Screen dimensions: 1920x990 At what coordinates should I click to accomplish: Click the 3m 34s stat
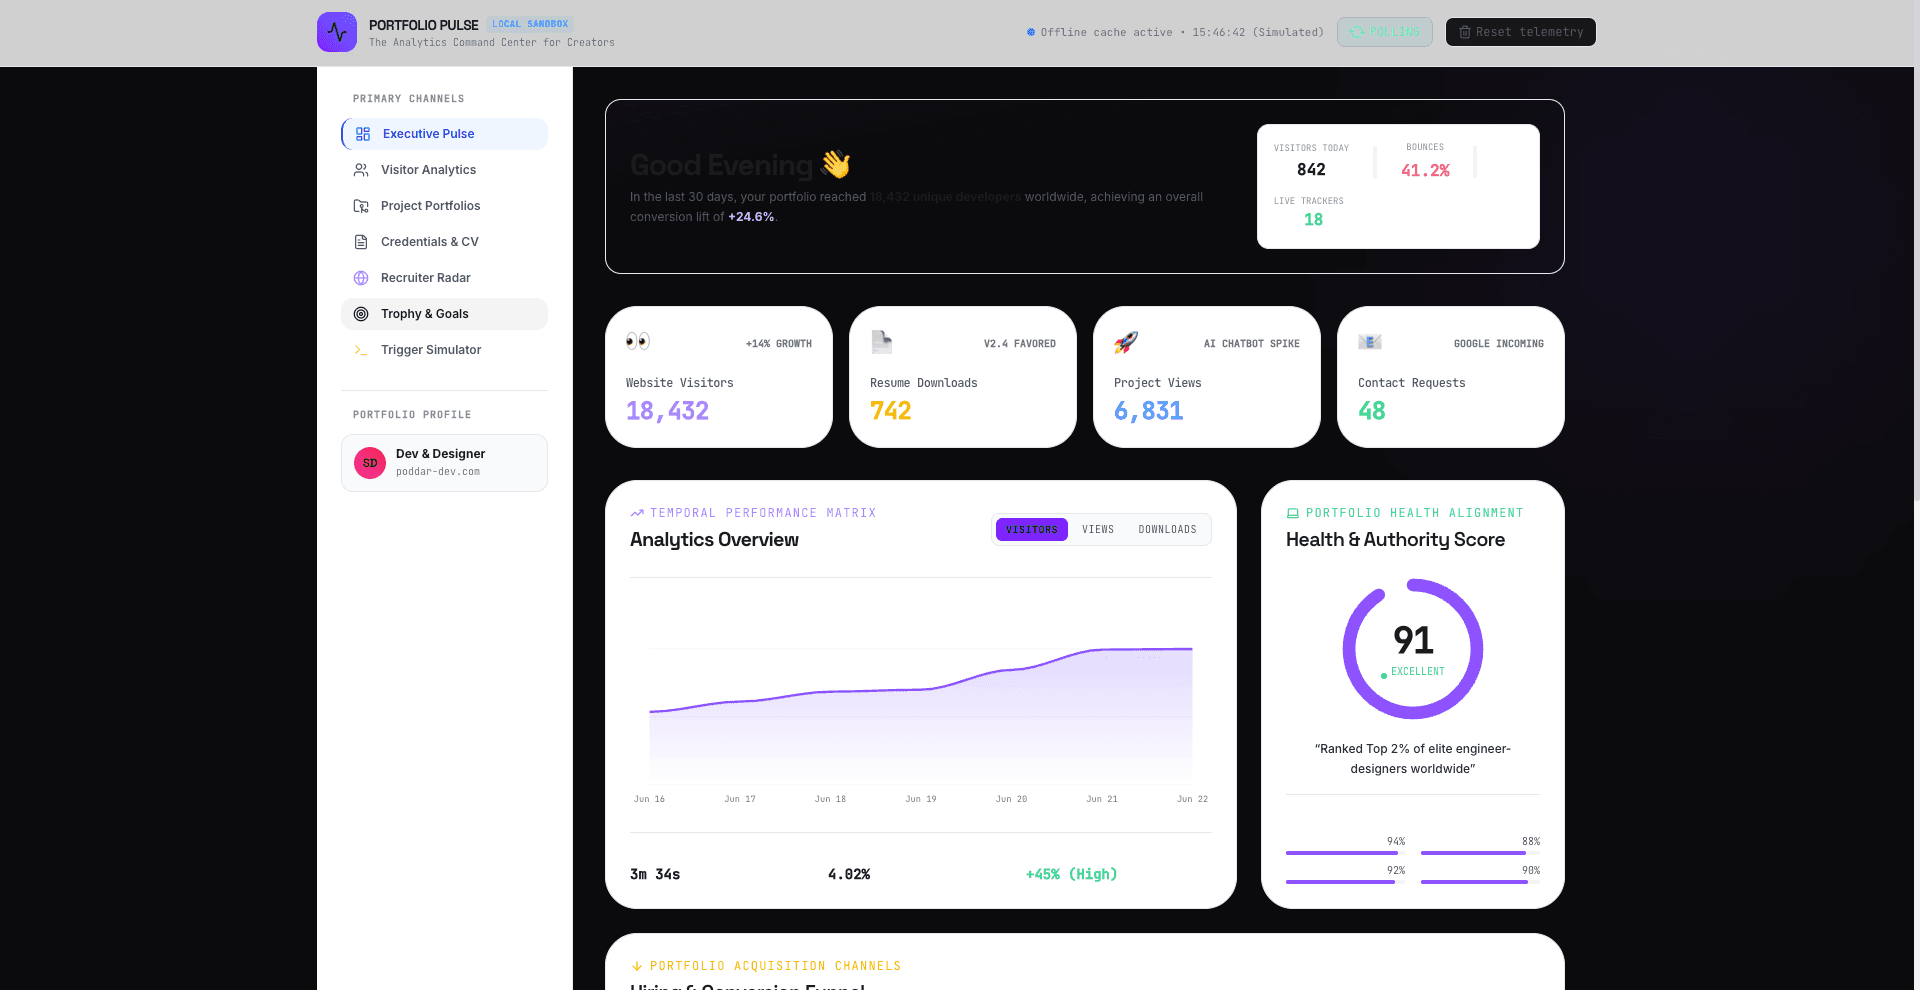655,874
